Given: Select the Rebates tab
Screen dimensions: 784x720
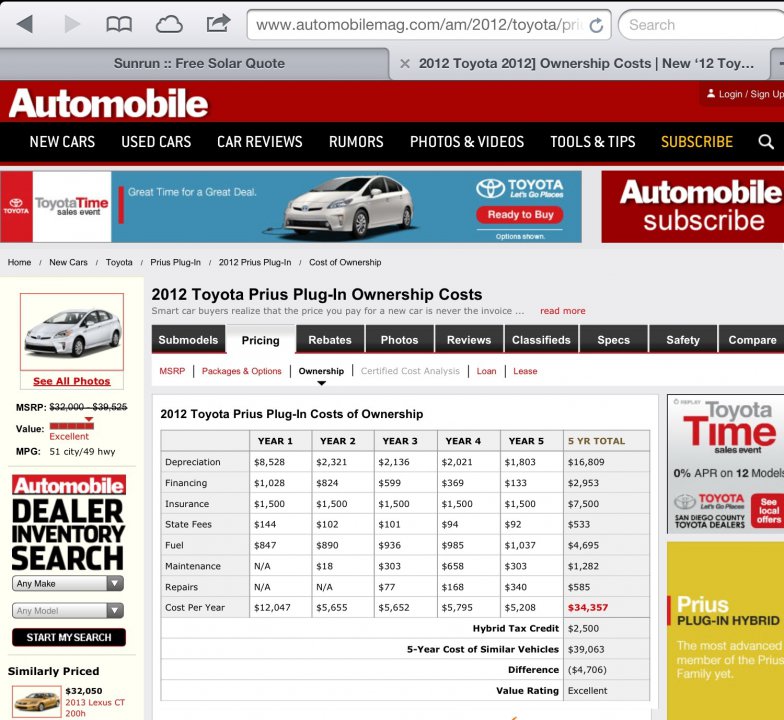Looking at the screenshot, I should coord(330,339).
